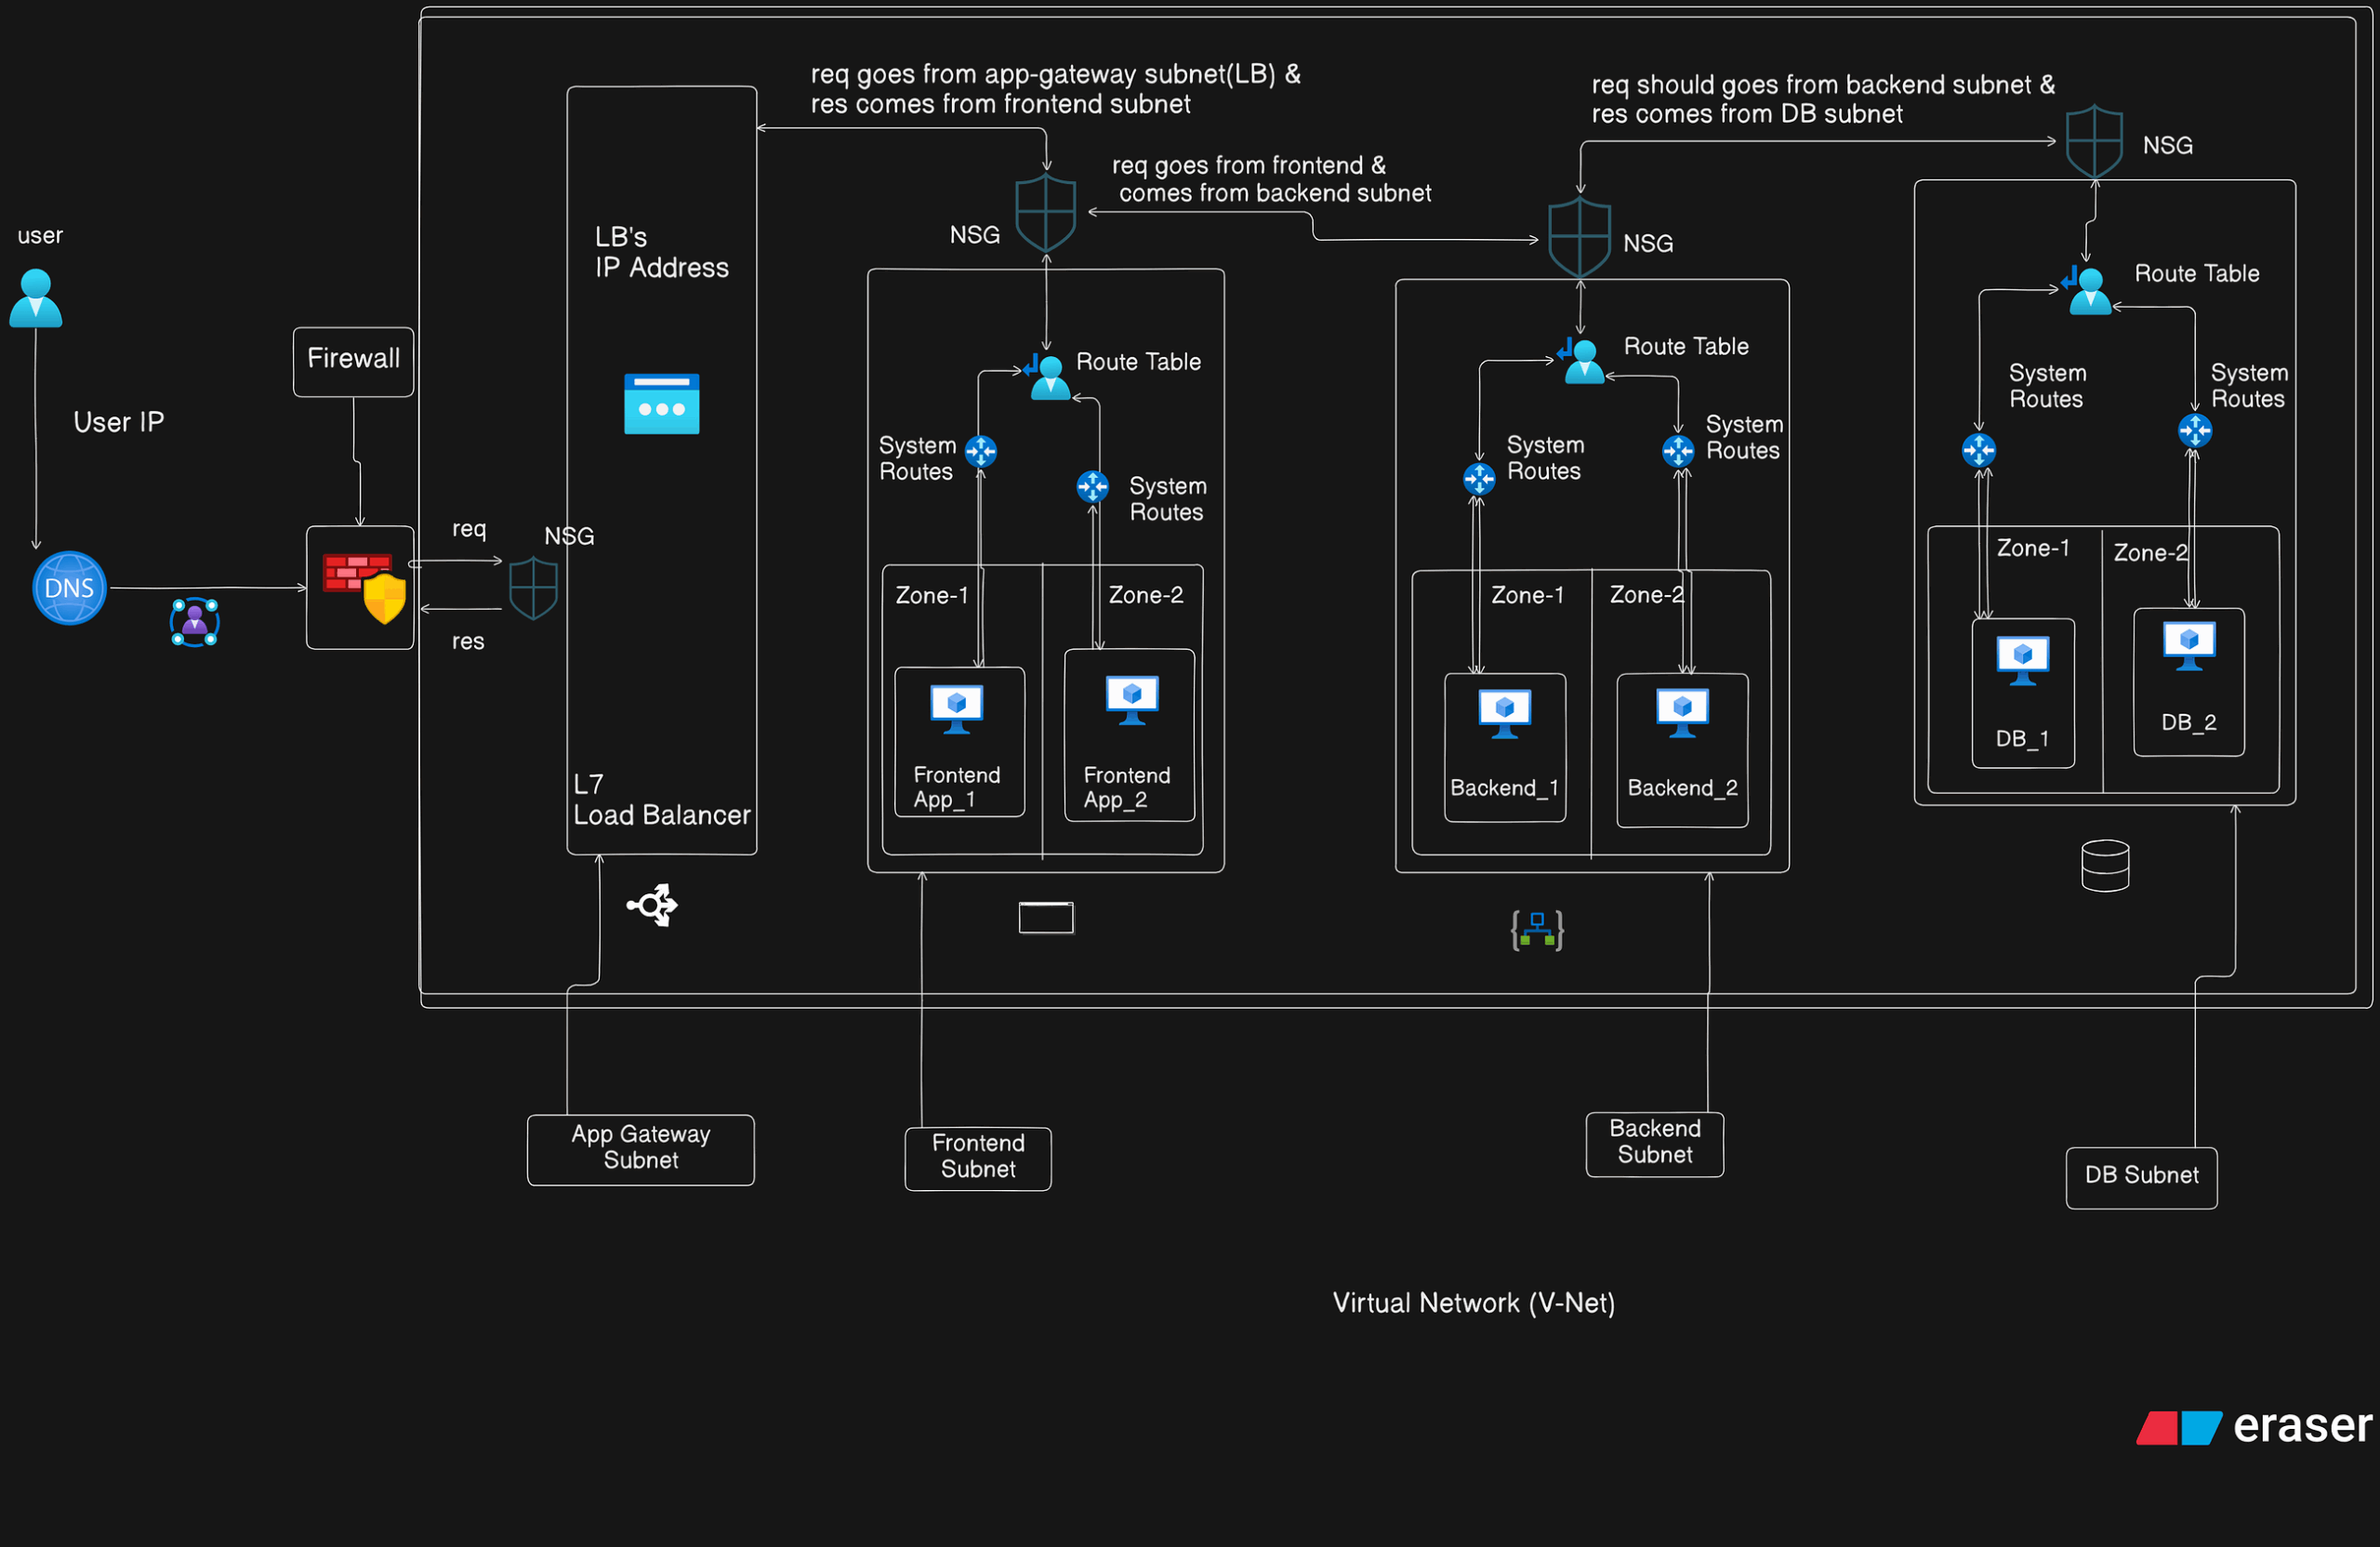Select the 'User IP' label
The image size is (2380, 1547).
[119, 422]
